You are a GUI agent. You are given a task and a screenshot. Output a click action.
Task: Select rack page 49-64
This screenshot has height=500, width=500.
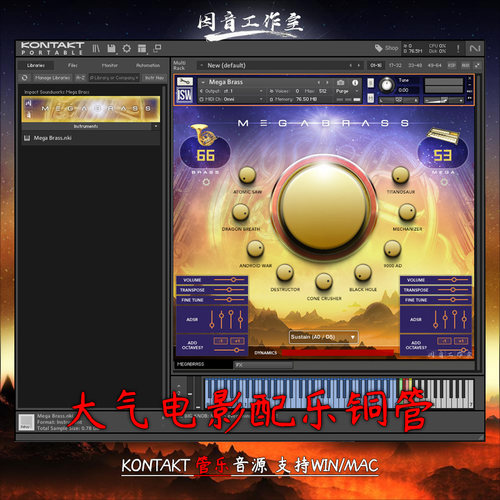point(435,65)
